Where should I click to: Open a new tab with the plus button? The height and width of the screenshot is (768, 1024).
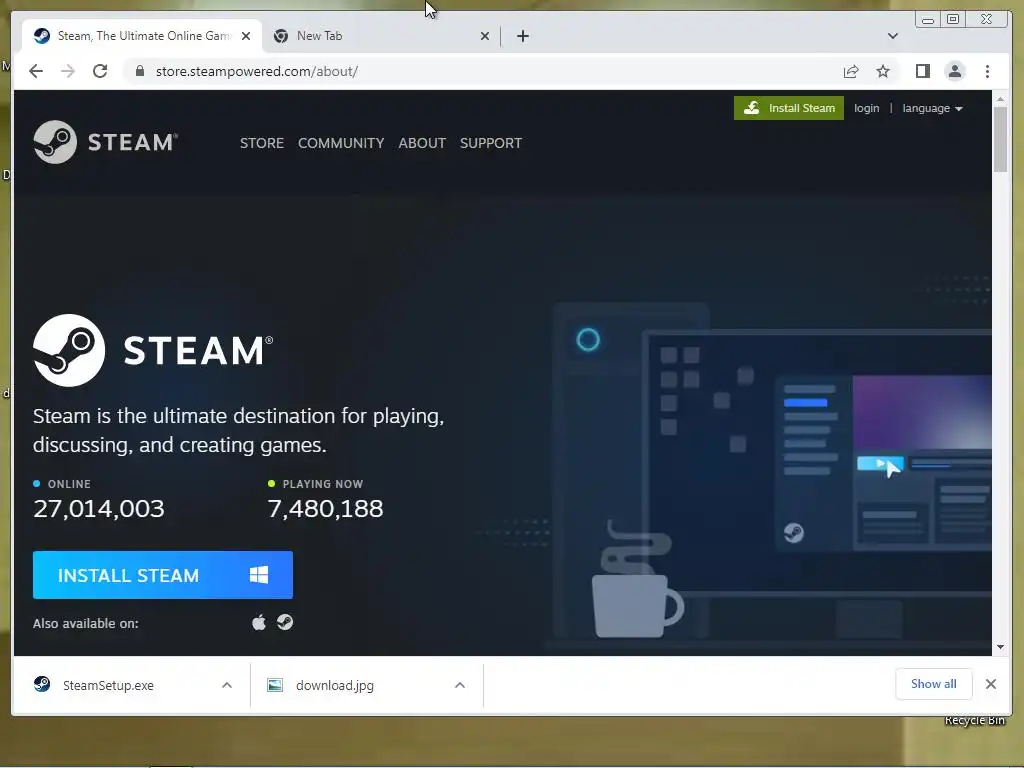click(x=522, y=36)
